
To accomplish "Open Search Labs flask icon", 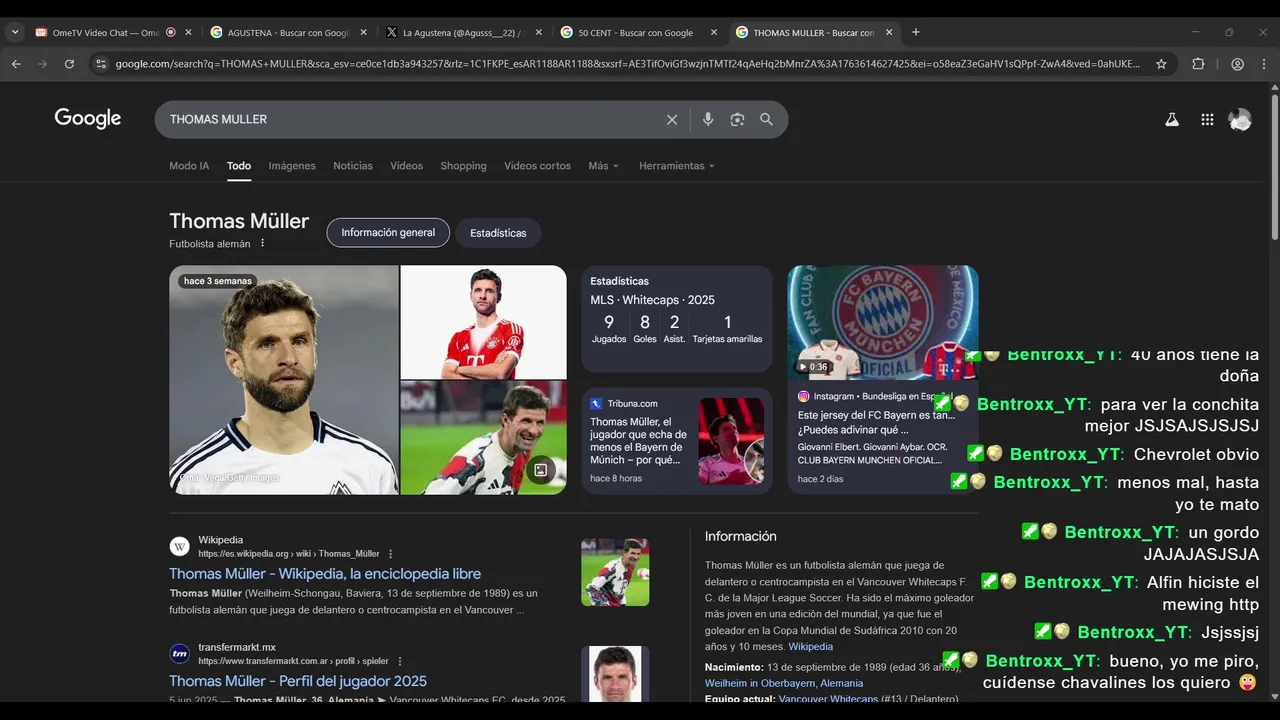I will point(1172,119).
